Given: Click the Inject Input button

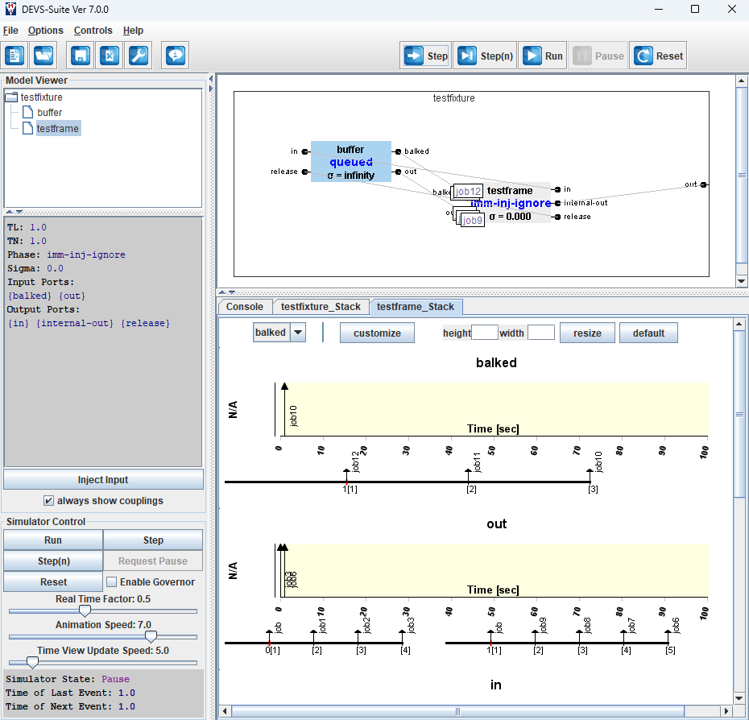Looking at the screenshot, I should coord(103,480).
